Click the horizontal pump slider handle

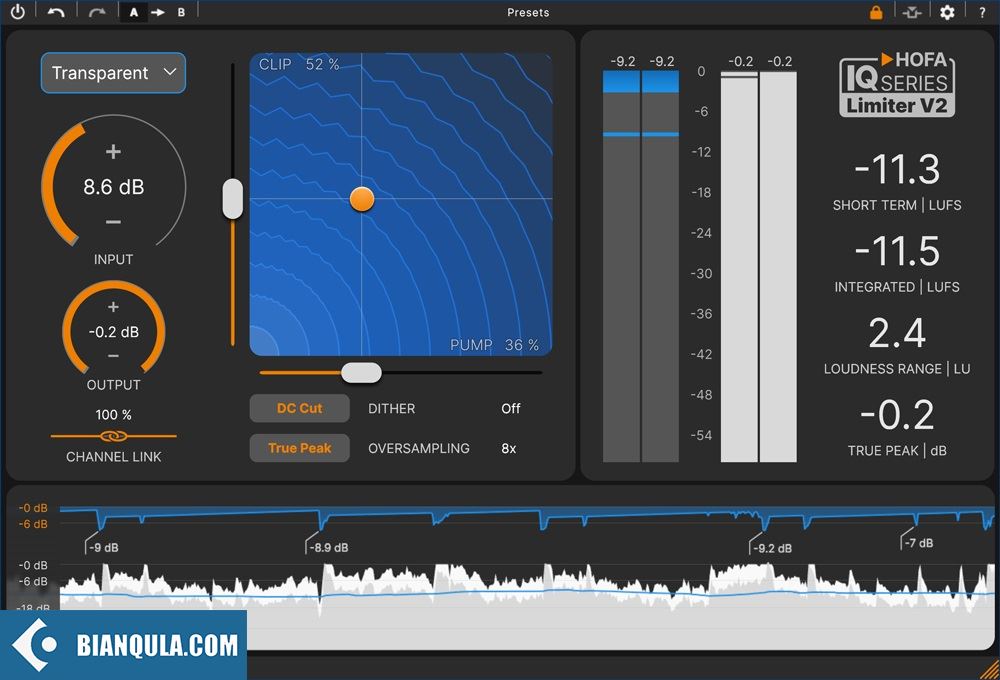click(x=361, y=373)
